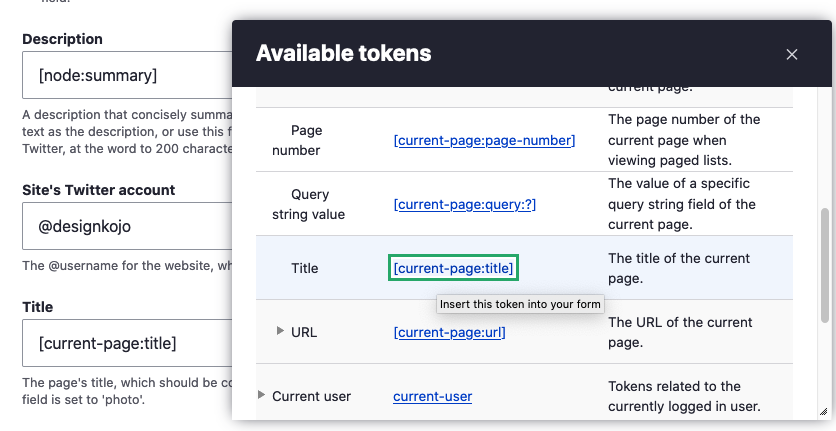Click the Site's Twitter account field
The height and width of the screenshot is (431, 836).
pyautogui.click(x=127, y=226)
